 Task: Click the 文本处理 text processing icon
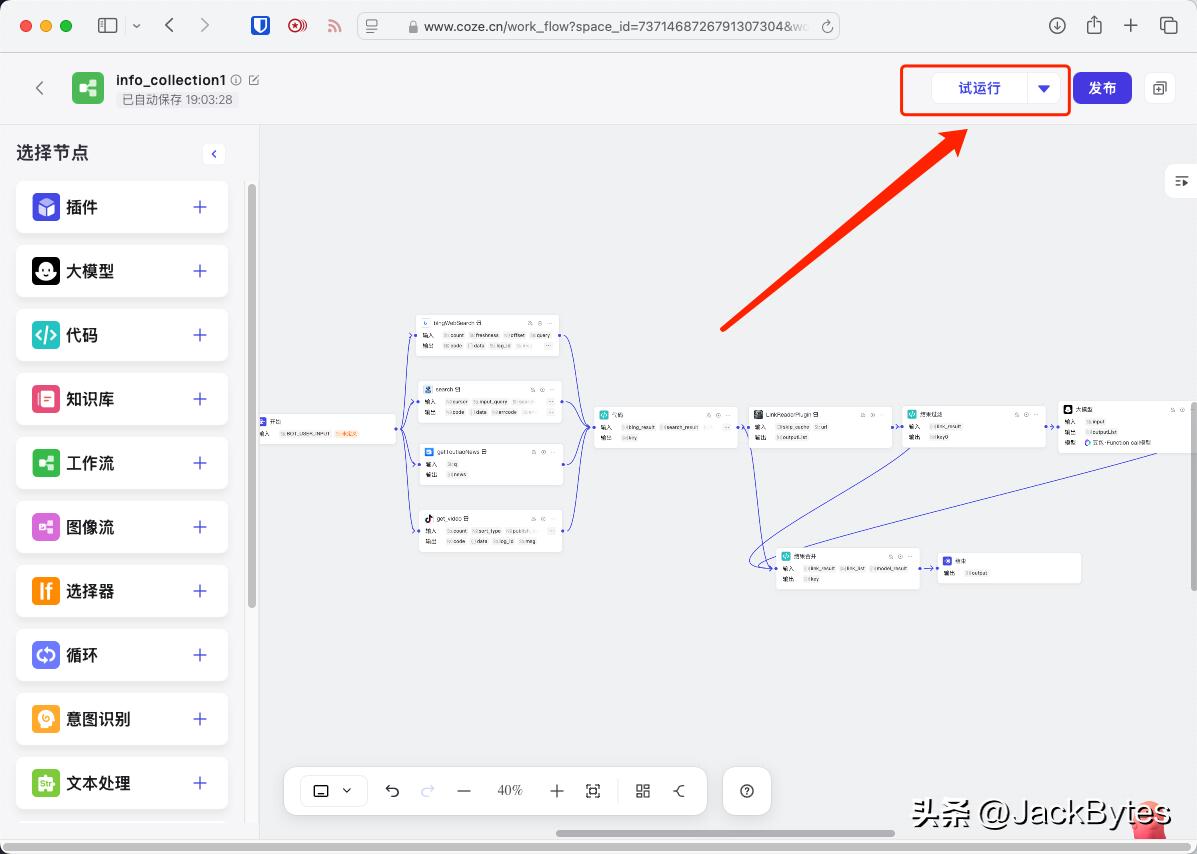point(46,783)
